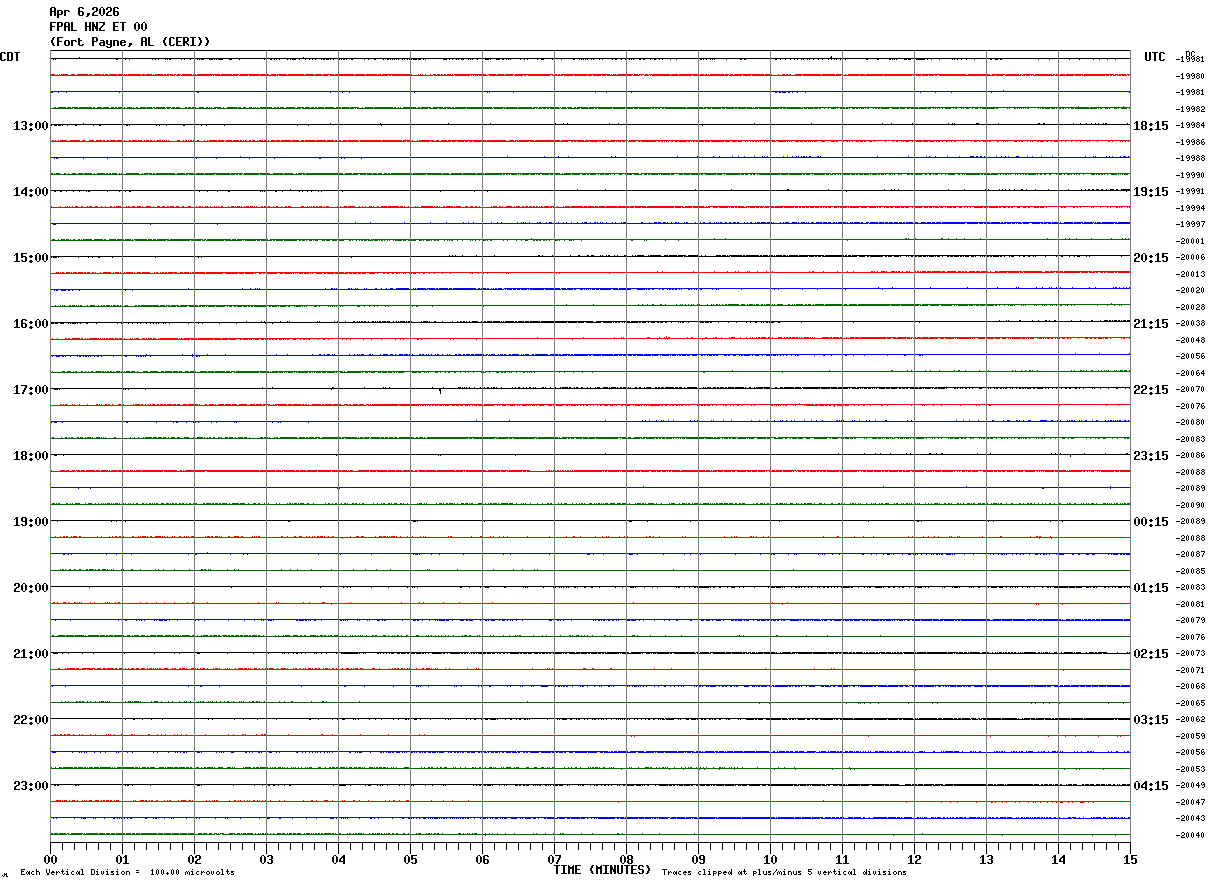The width and height of the screenshot is (1210, 886).
Task: Click the 00:15 UTC time label
Action: point(1150,522)
